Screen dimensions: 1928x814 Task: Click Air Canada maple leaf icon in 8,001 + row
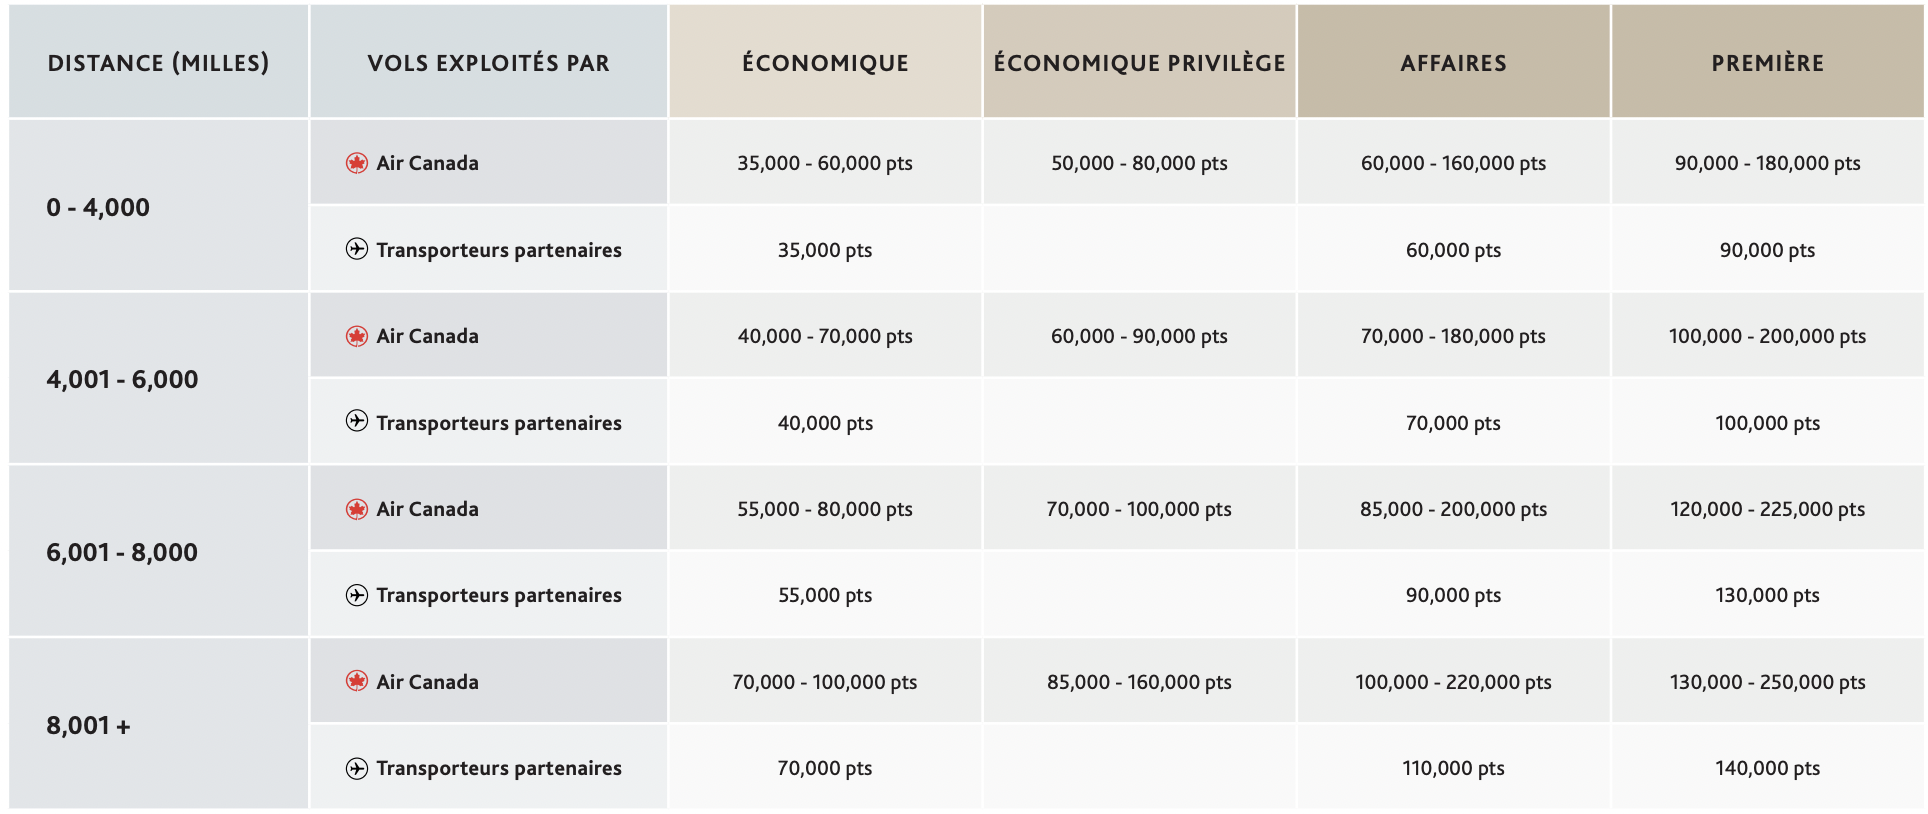point(357,681)
